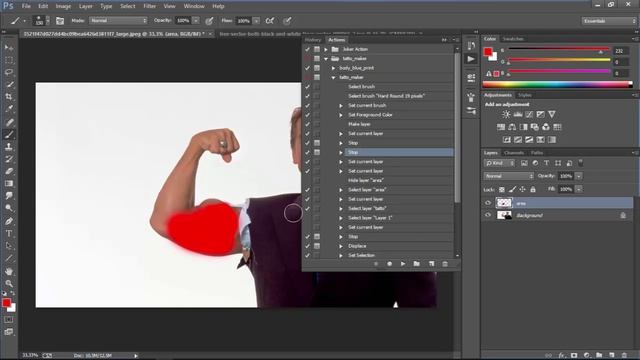Hide the area layer

click(x=488, y=203)
